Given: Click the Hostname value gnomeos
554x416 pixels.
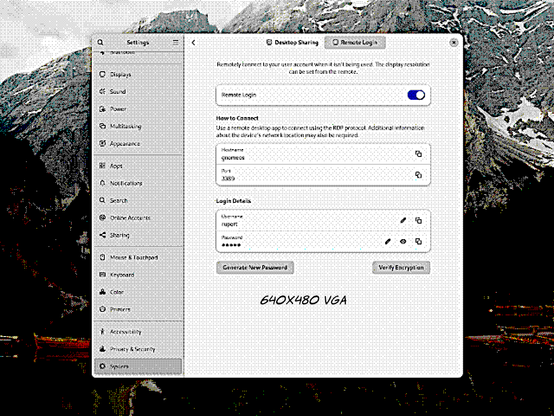Looking at the screenshot, I should [233, 158].
